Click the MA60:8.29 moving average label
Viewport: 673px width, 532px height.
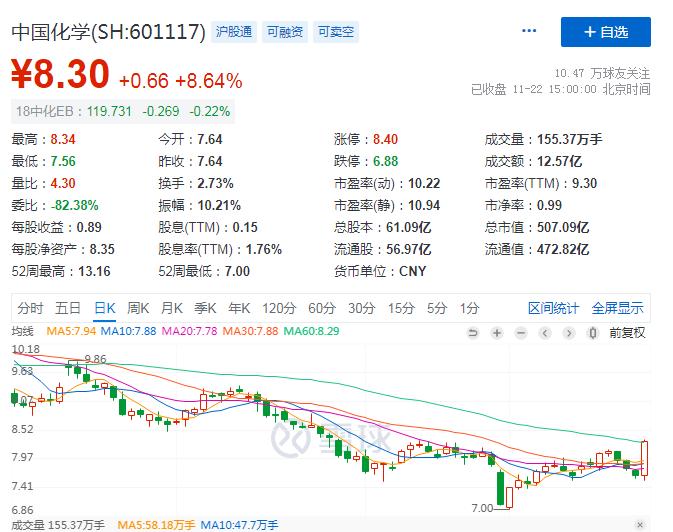coord(312,331)
